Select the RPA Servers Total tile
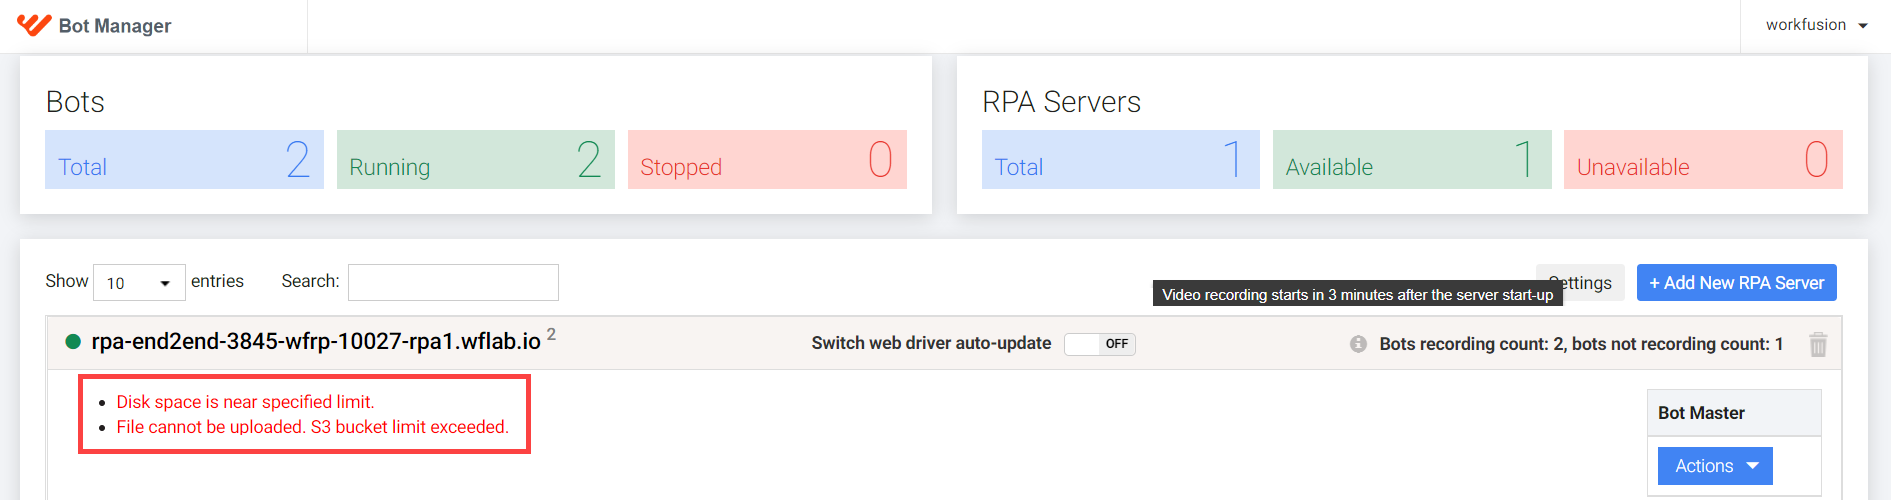Viewport: 1891px width, 500px height. [1121, 160]
